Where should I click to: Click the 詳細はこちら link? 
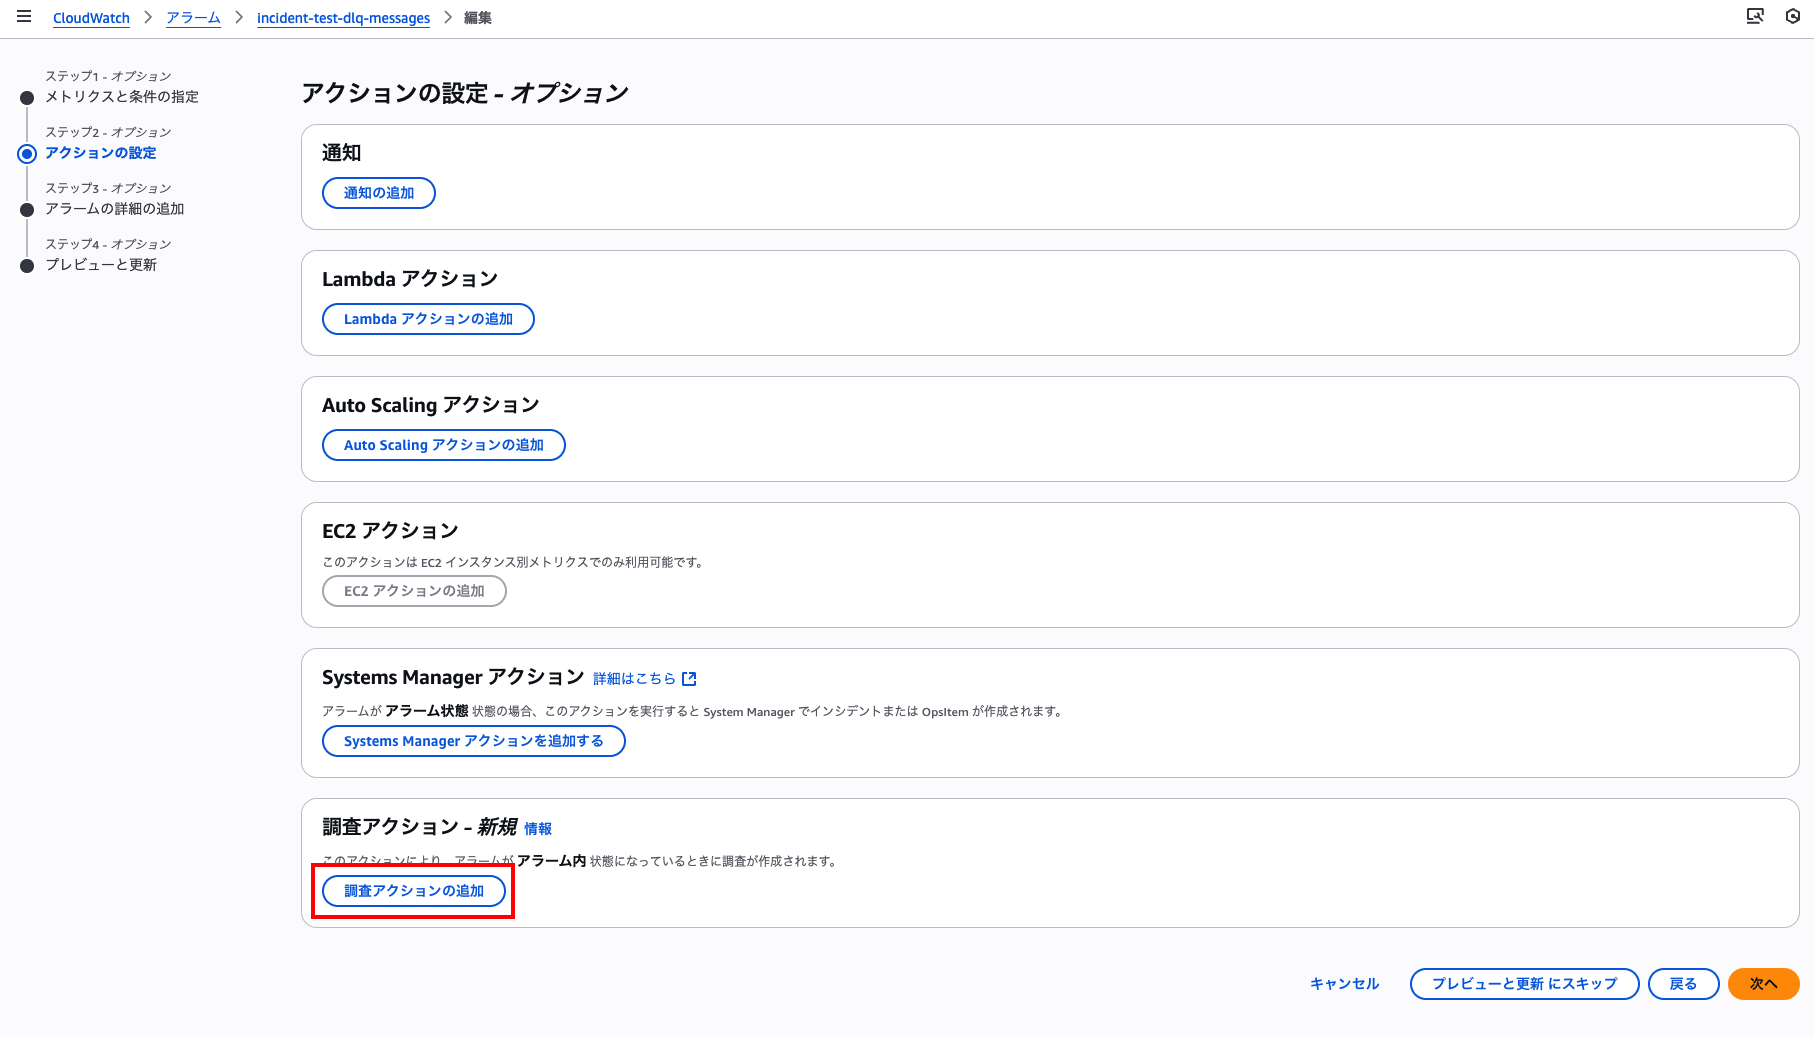pyautogui.click(x=634, y=679)
